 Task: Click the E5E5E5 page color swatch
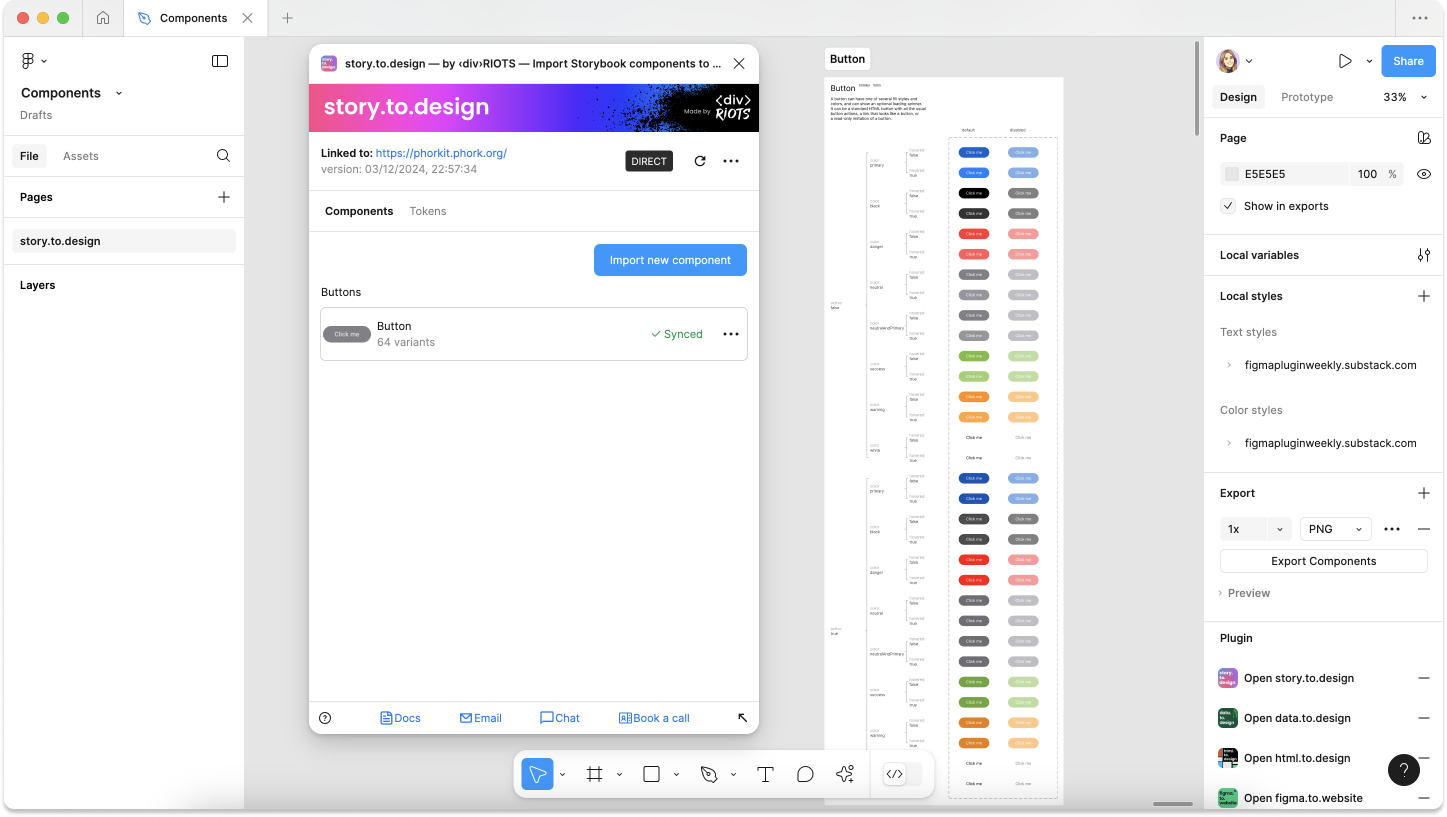tap(1232, 174)
